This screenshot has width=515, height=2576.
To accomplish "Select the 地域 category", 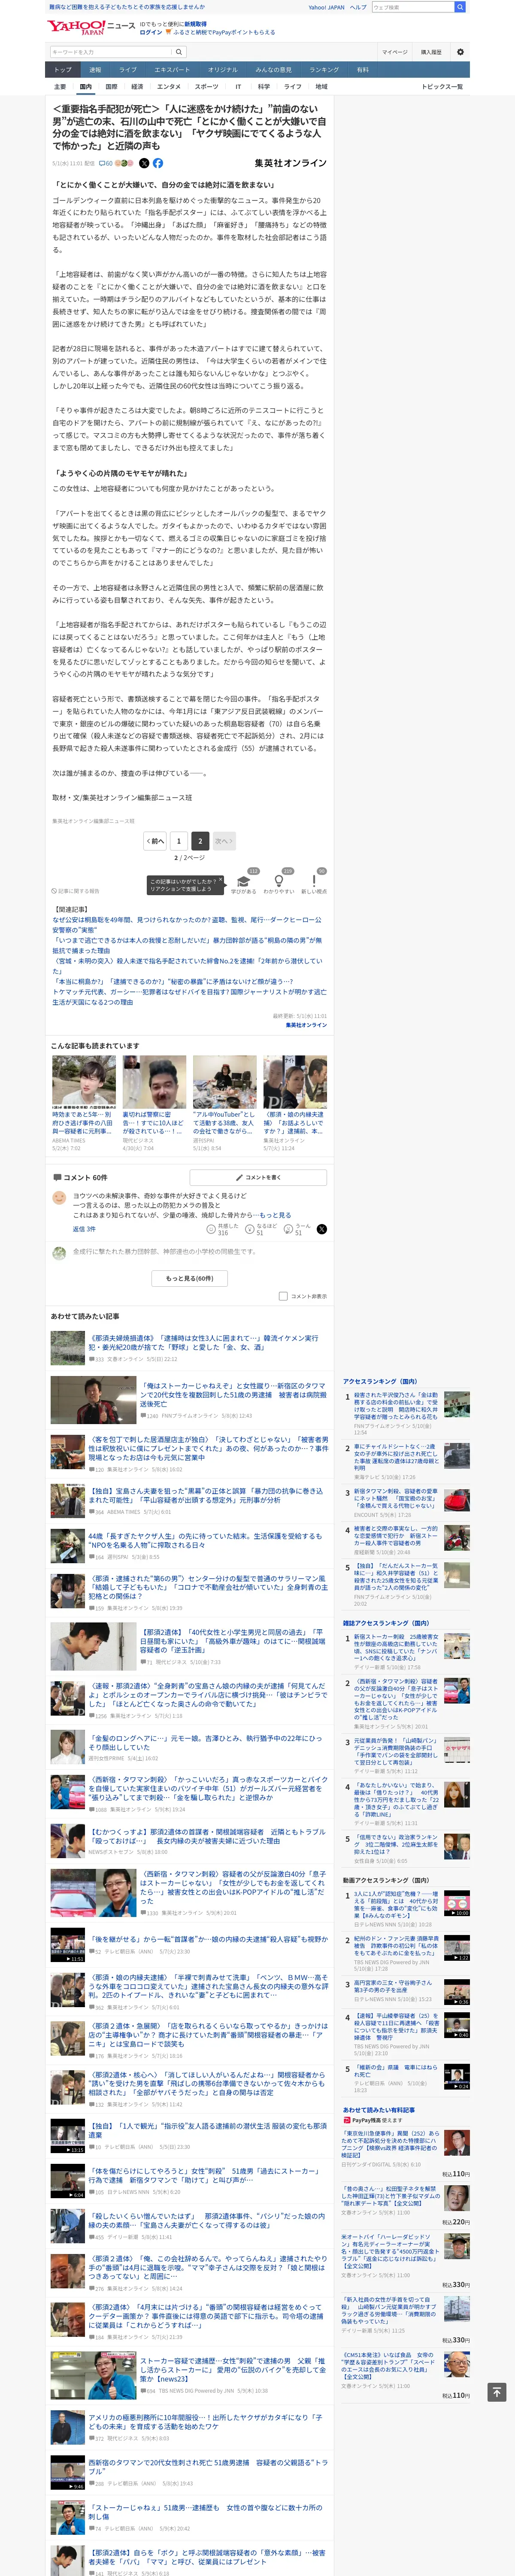I will pos(321,87).
